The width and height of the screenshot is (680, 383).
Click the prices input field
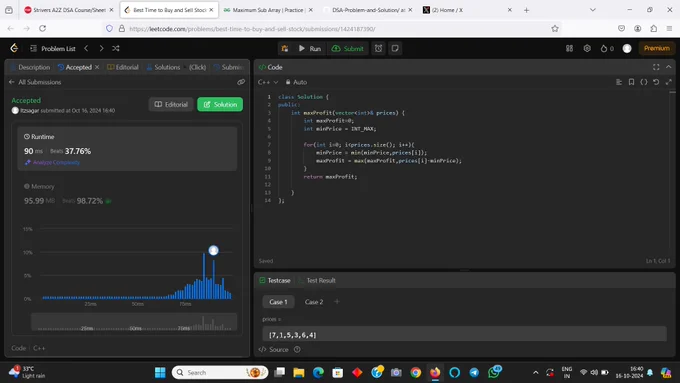click(464, 334)
